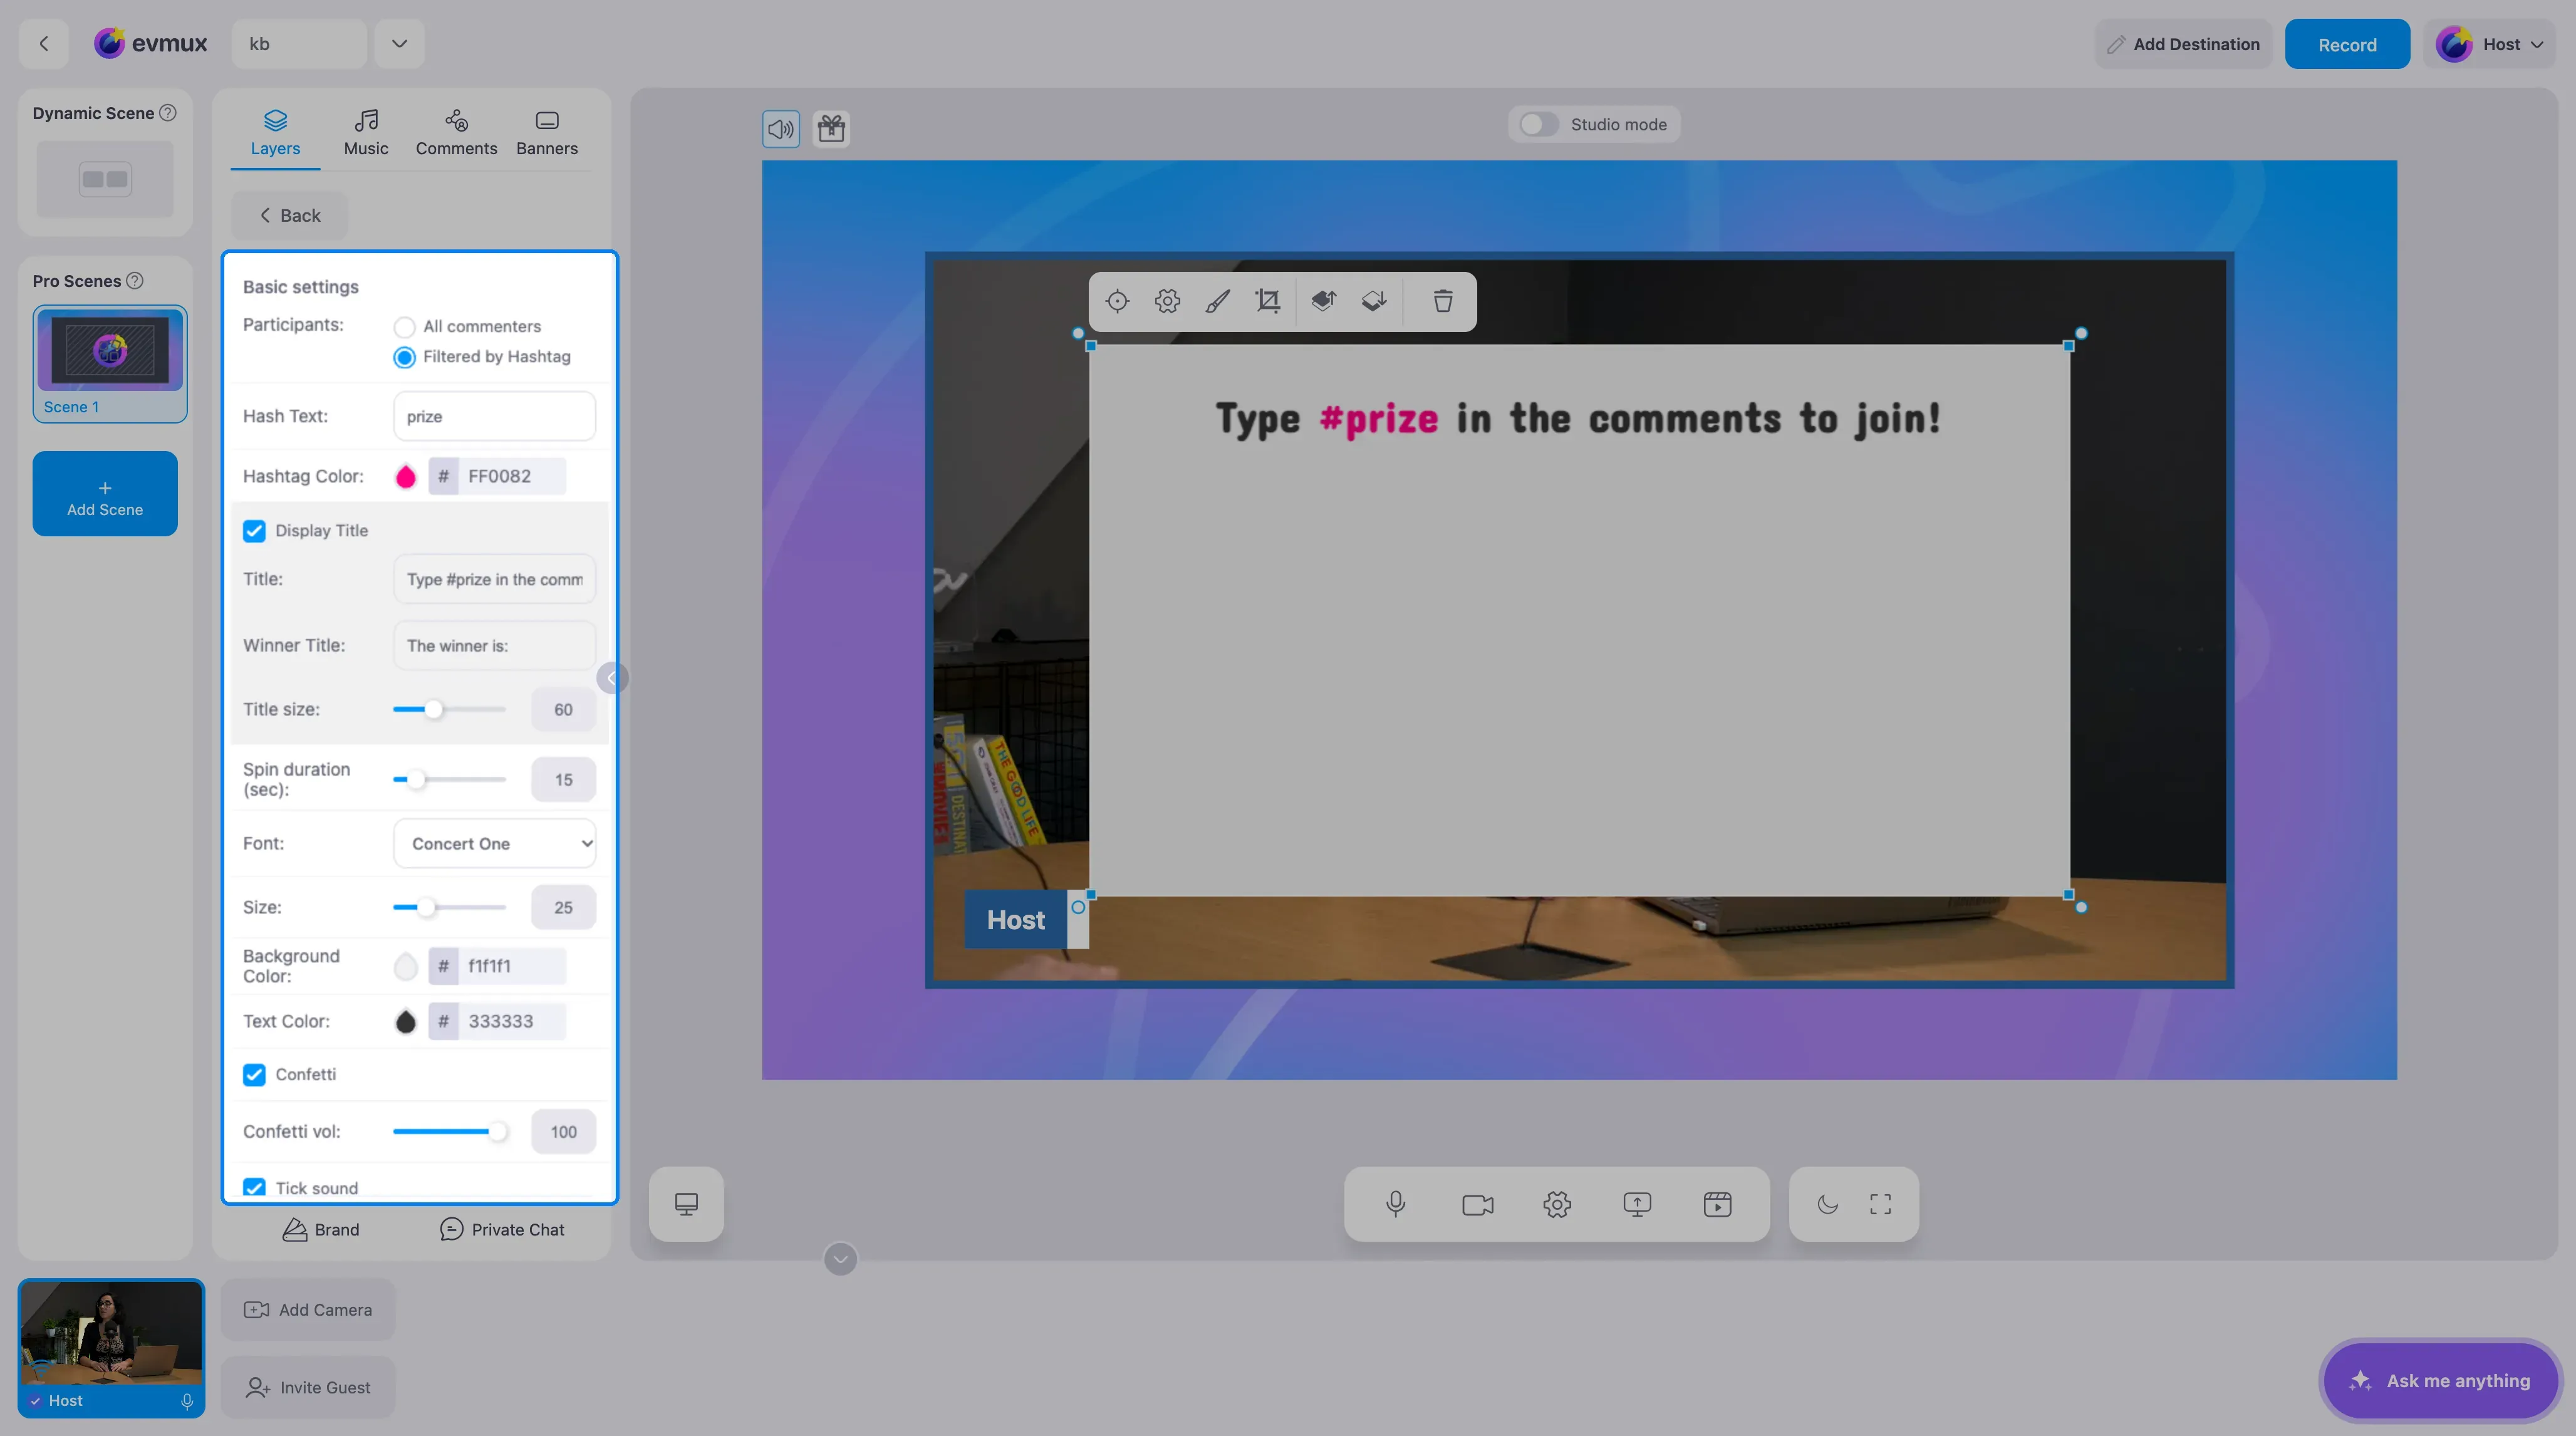Click the Title size slider

(x=449, y=710)
